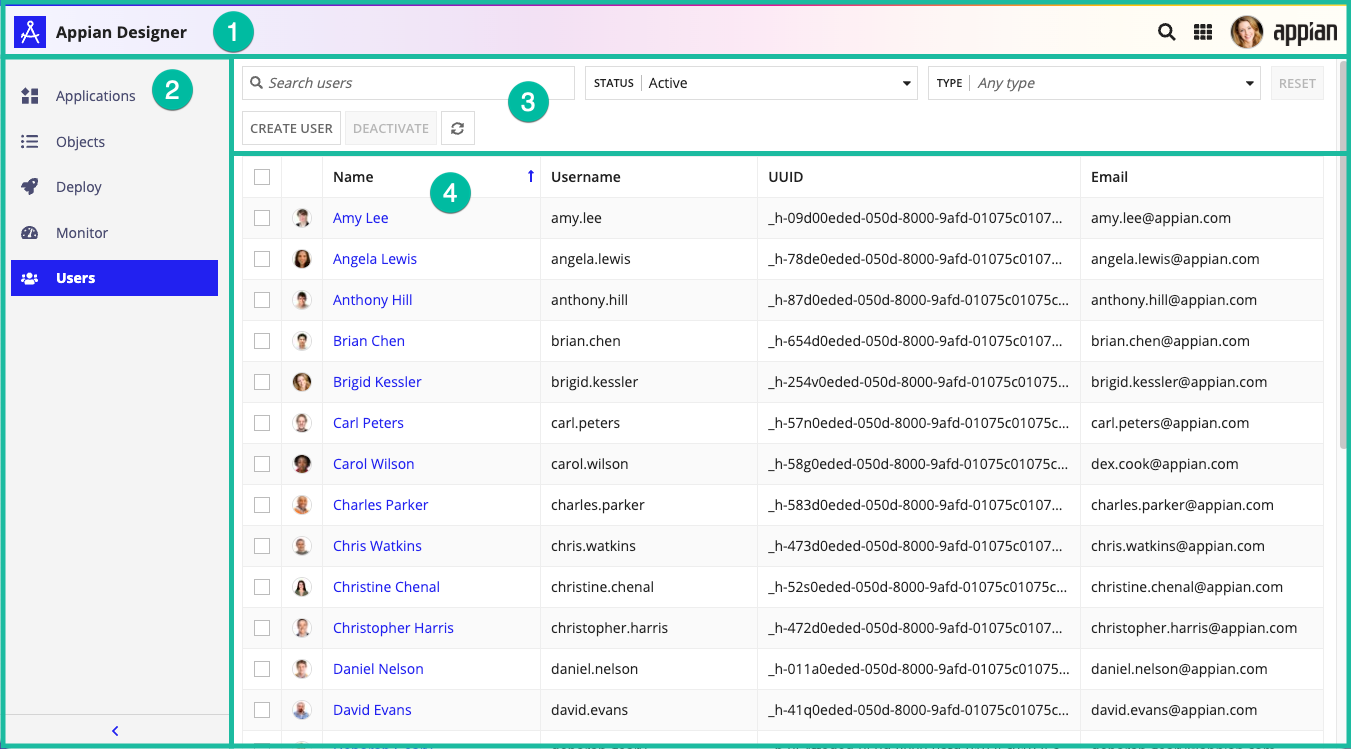Screen dimensions: 1351x749
Task: Click Brian Chen's avatar picture
Action: [x=302, y=341]
